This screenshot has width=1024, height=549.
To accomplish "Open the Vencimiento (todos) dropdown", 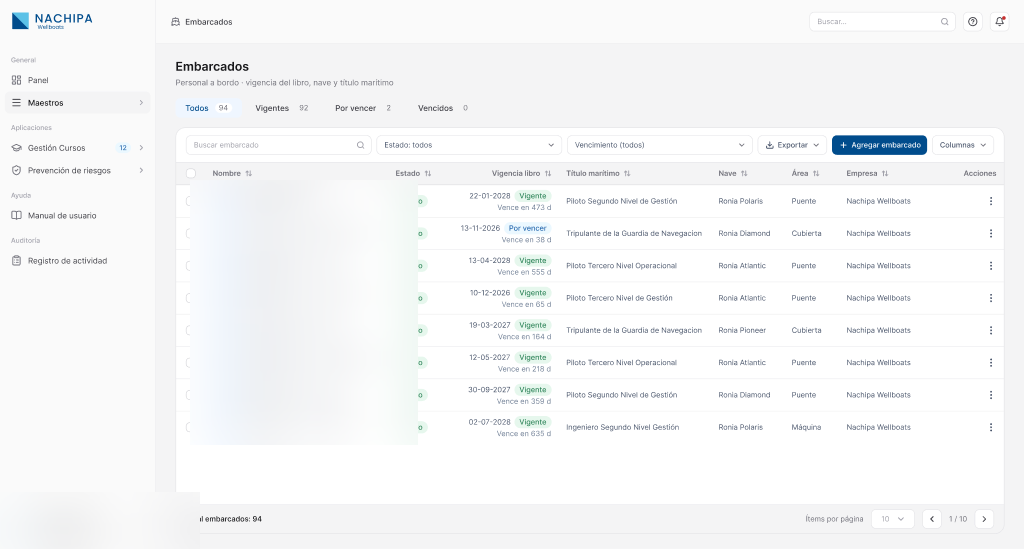I will click(x=660, y=145).
